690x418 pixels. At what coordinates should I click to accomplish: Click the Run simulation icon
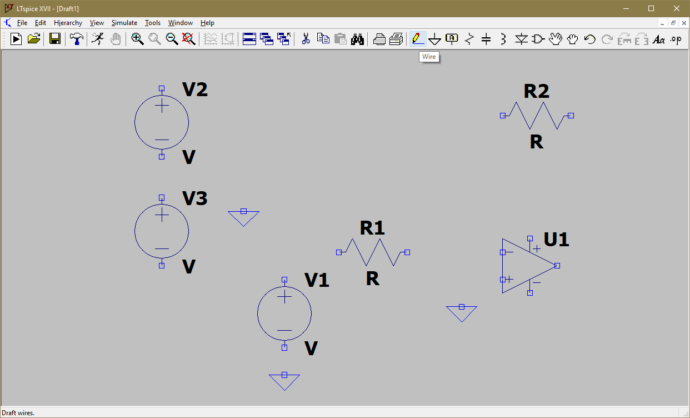97,39
